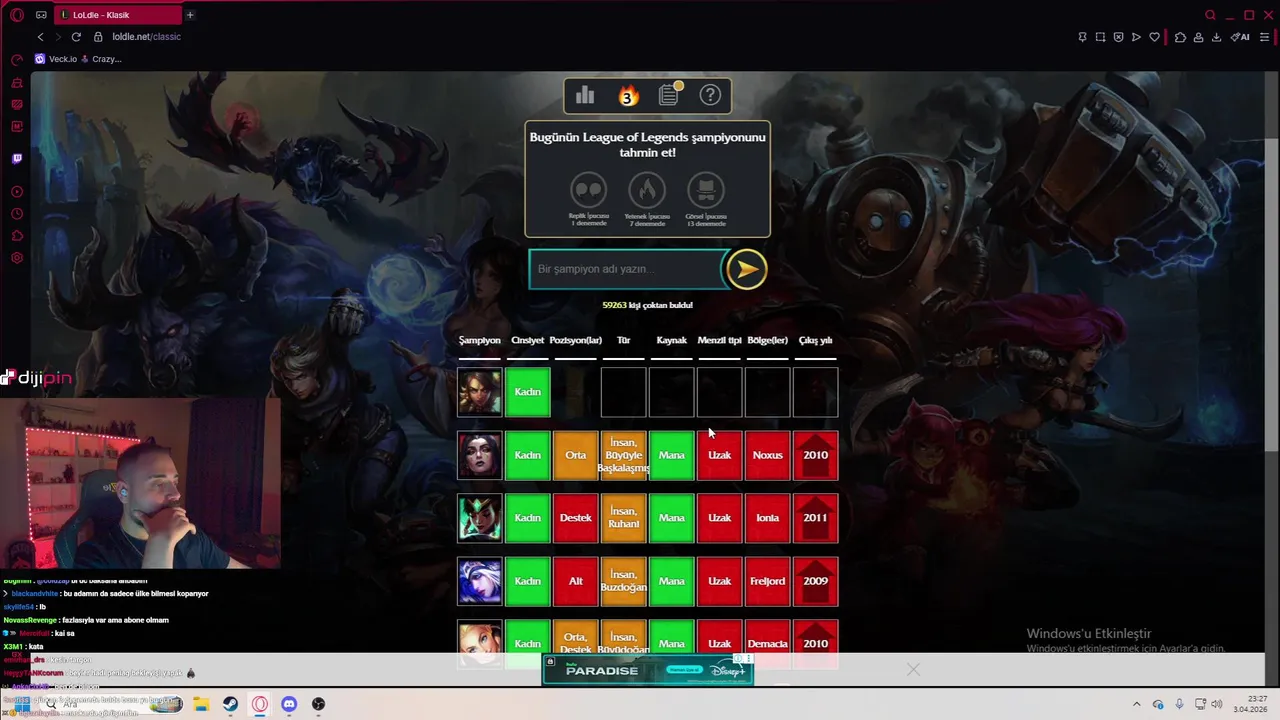The height and width of the screenshot is (720, 1280).
Task: Open the AI assistant icon in toolbar
Action: point(1240,37)
